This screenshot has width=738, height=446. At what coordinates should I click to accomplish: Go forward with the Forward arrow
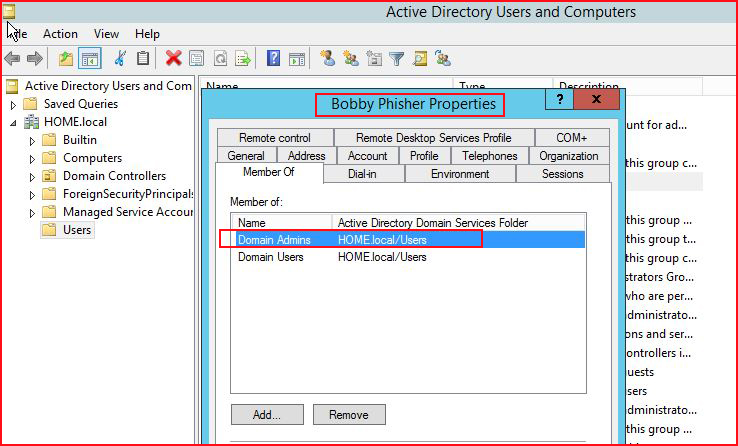click(35, 59)
